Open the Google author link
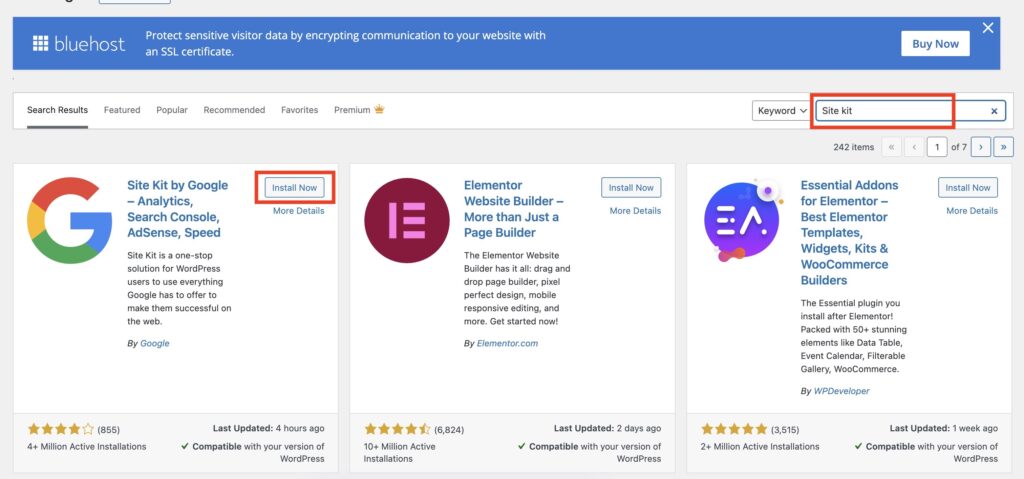Viewport: 1024px width, 479px height. [x=155, y=343]
